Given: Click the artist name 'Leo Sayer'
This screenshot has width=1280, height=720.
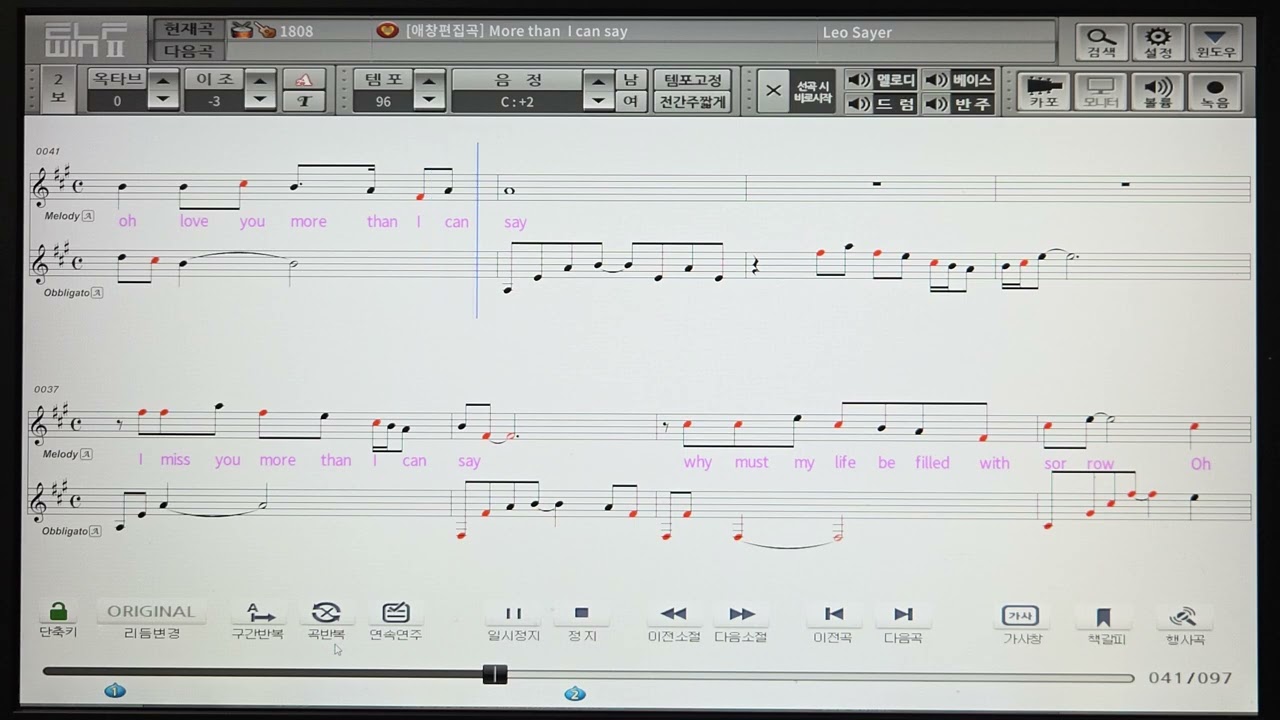Looking at the screenshot, I should point(857,32).
